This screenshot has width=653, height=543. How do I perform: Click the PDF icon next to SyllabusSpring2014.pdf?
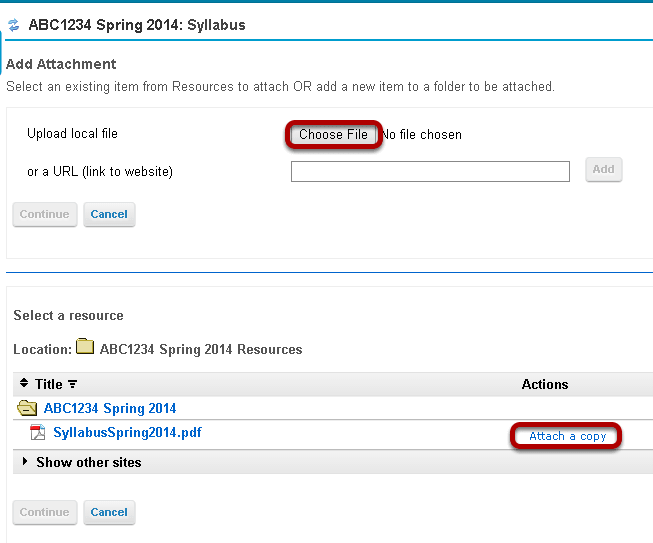click(x=38, y=432)
